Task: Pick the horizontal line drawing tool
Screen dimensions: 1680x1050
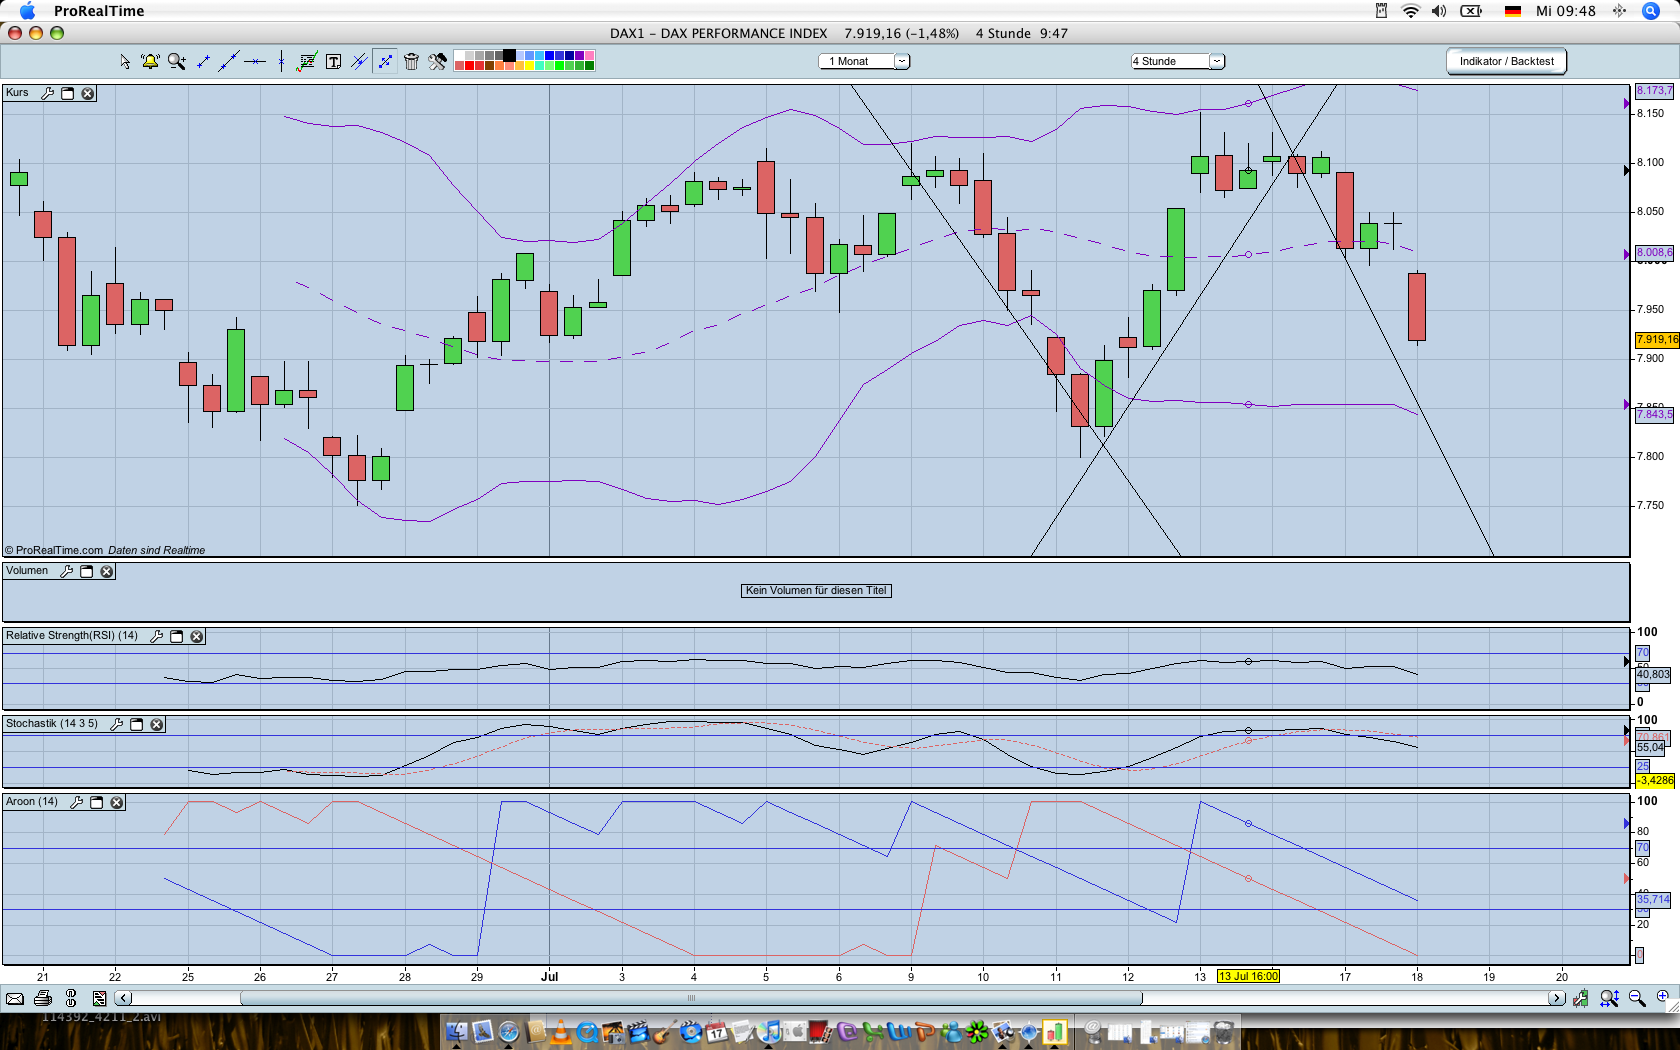Action: pos(255,62)
